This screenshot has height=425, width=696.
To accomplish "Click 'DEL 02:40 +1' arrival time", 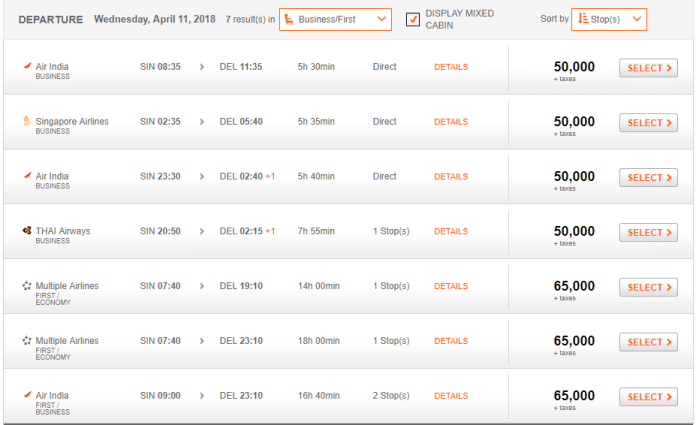I will click(247, 176).
